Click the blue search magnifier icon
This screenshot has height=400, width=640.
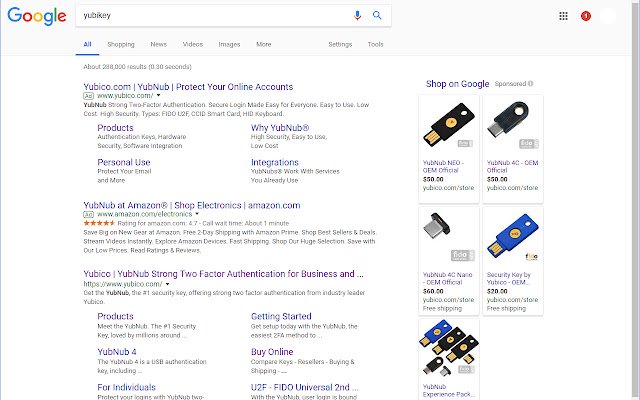point(377,16)
